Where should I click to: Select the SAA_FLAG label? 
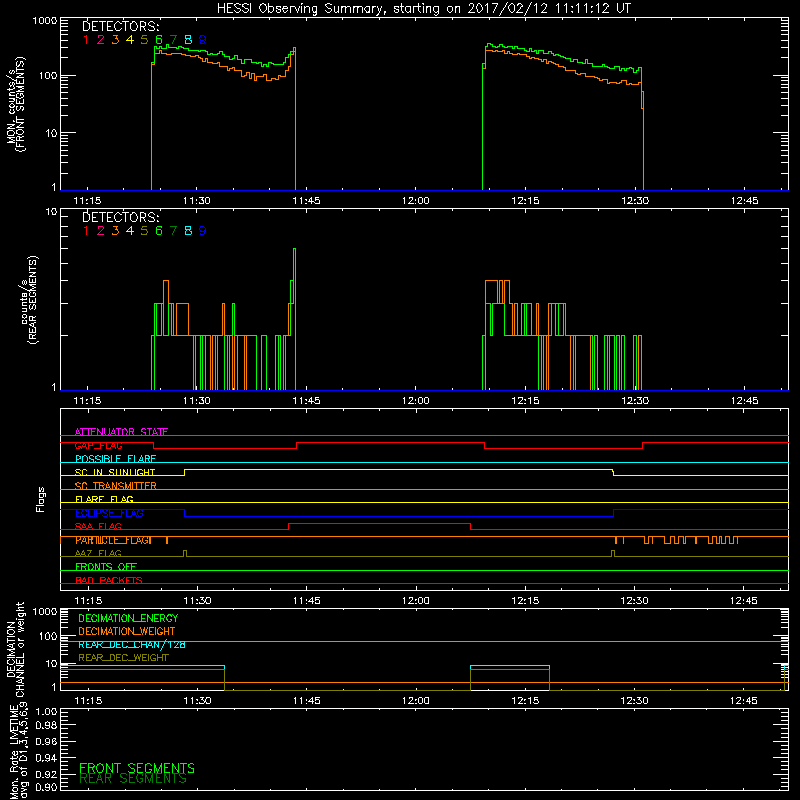point(98,526)
